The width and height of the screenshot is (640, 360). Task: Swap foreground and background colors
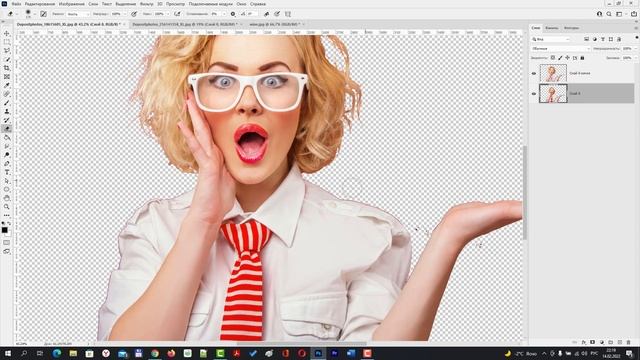9,224
